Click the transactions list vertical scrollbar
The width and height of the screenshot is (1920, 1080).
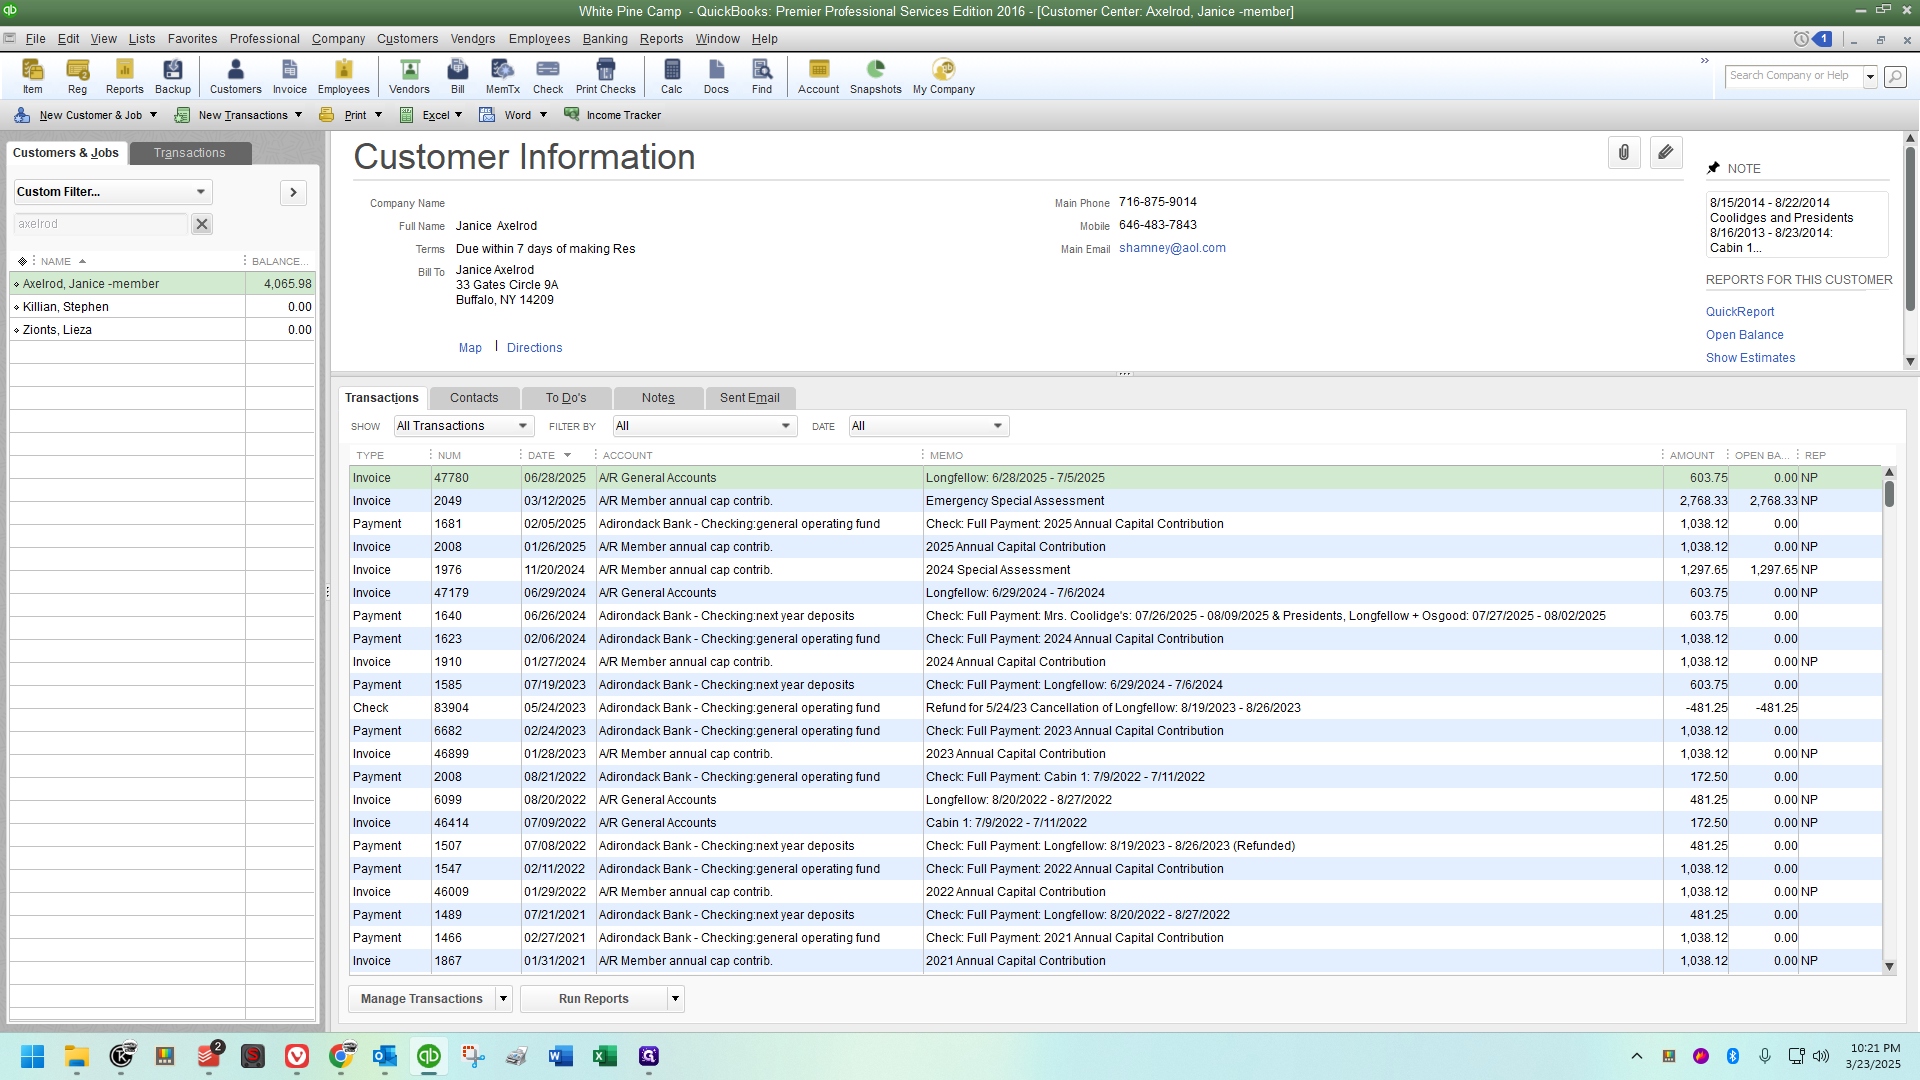pyautogui.click(x=1889, y=719)
